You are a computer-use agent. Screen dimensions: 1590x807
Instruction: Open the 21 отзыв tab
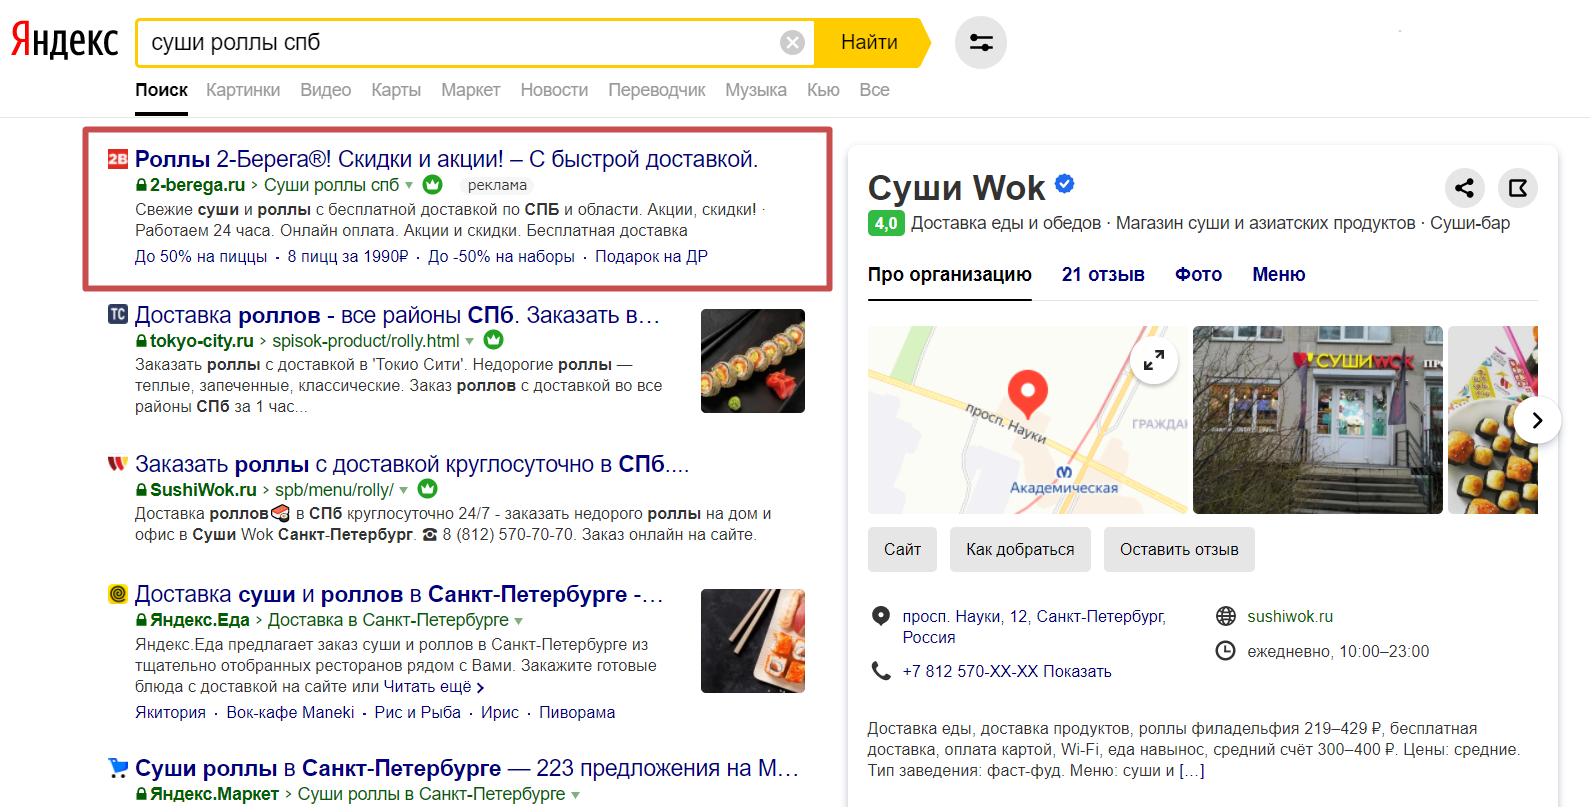pos(1103,274)
